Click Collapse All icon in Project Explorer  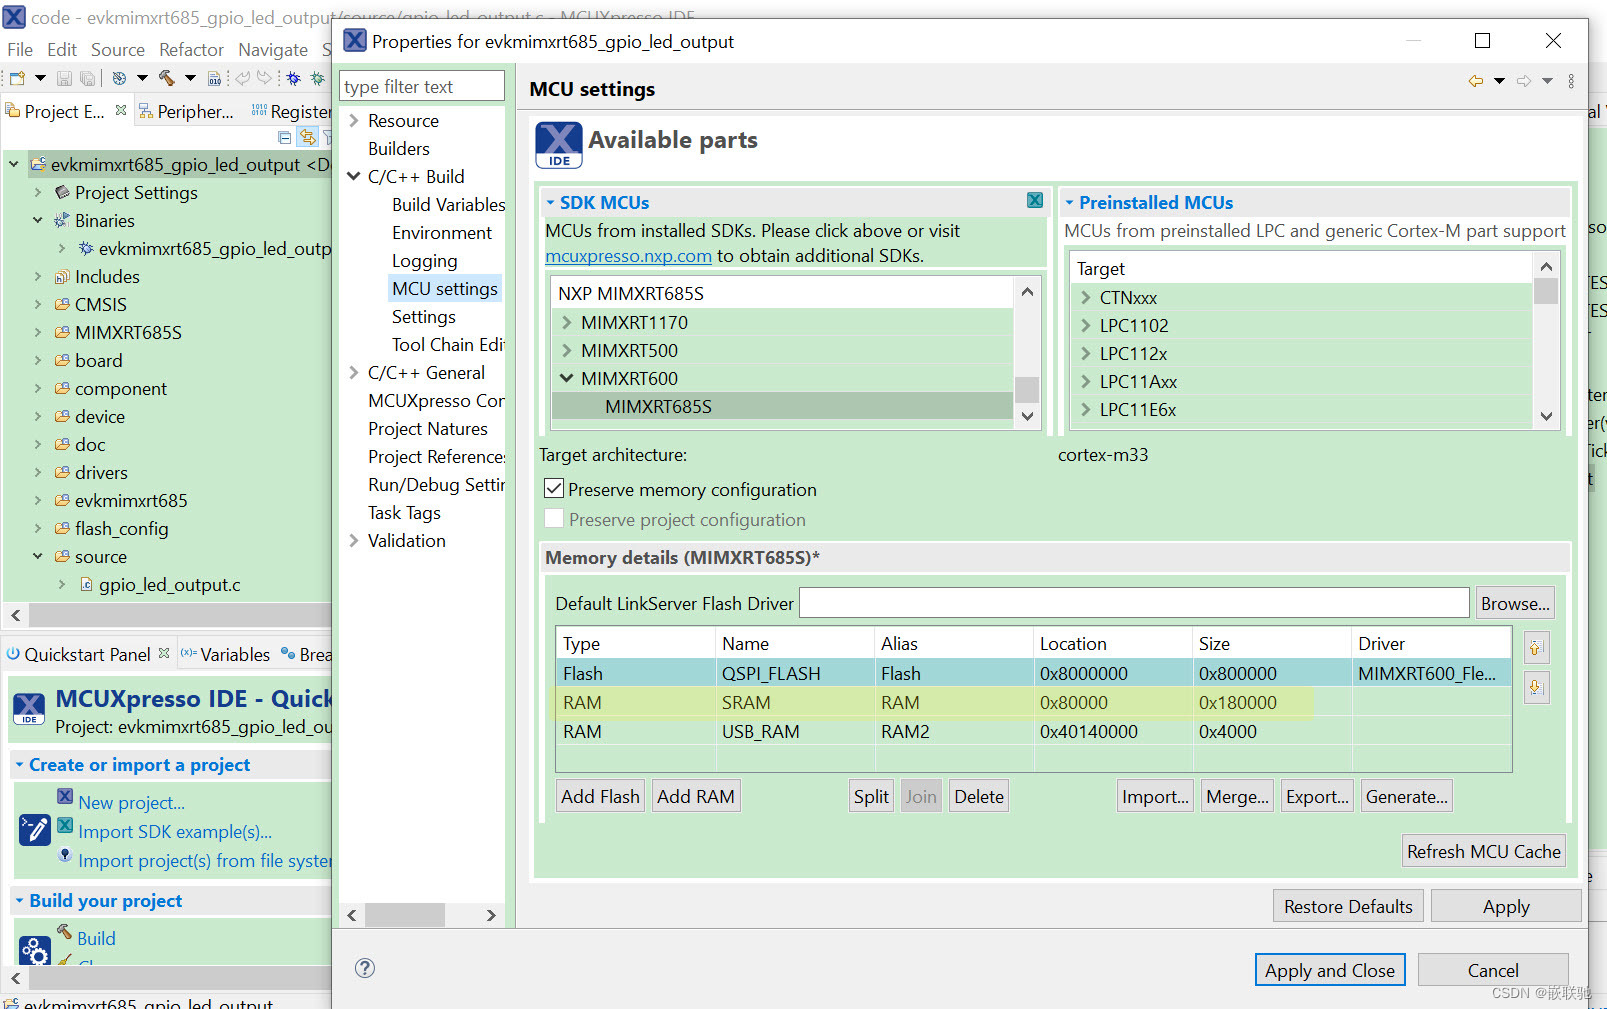coord(285,137)
